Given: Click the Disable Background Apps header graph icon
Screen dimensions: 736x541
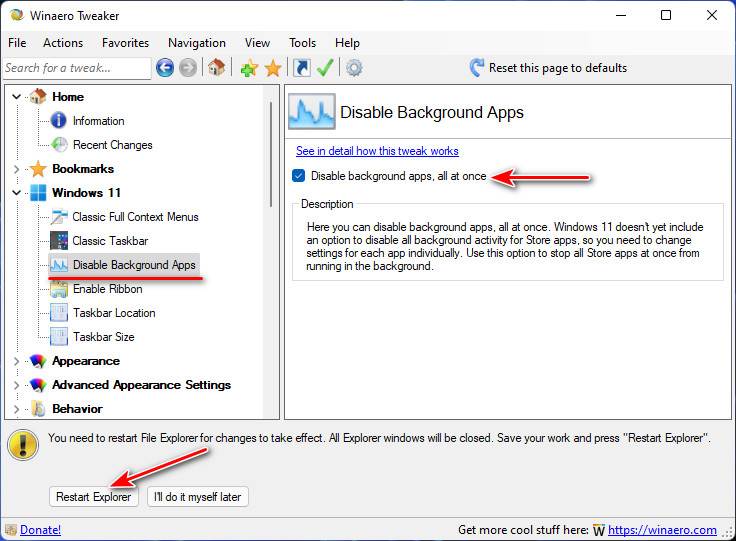Looking at the screenshot, I should click(x=312, y=111).
